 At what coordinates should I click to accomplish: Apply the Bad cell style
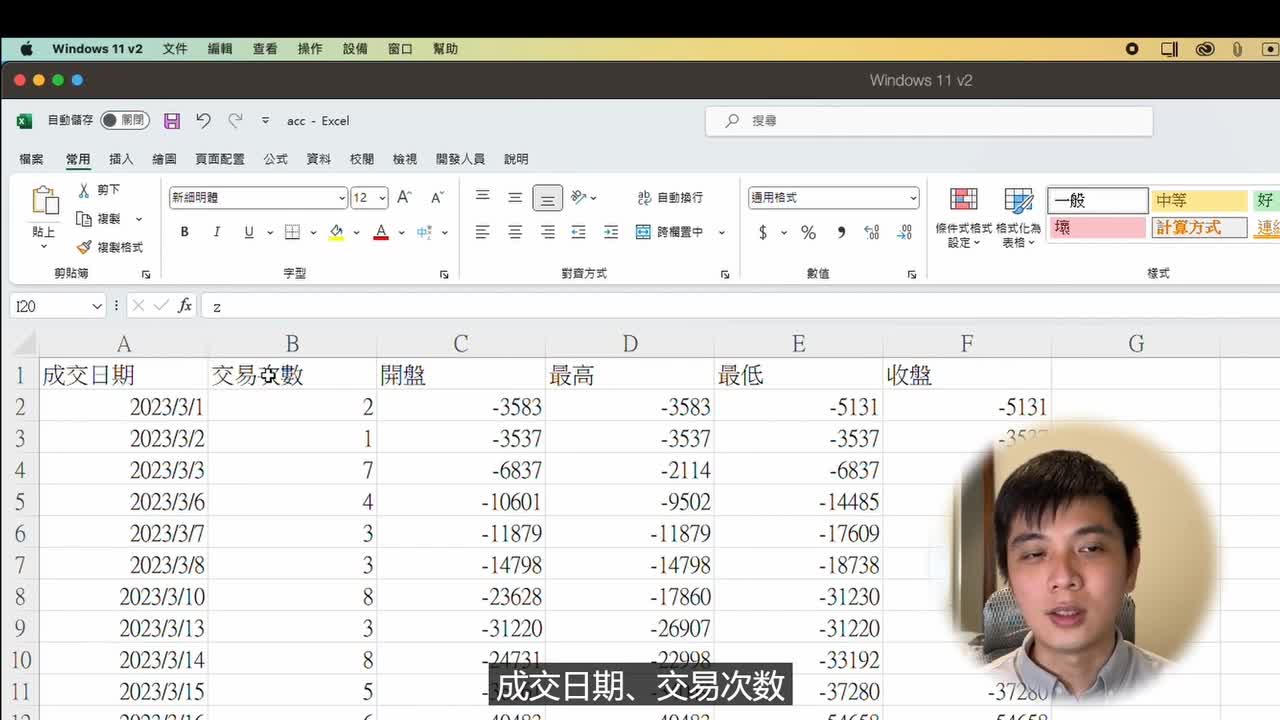coord(1096,228)
